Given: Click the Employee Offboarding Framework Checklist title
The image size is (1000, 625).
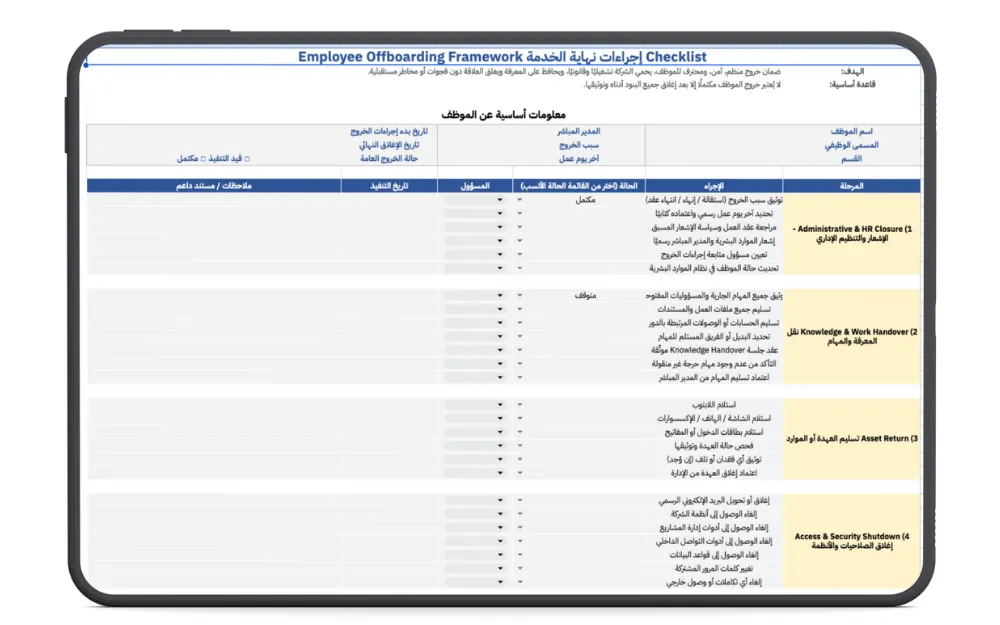Looking at the screenshot, I should [503, 57].
